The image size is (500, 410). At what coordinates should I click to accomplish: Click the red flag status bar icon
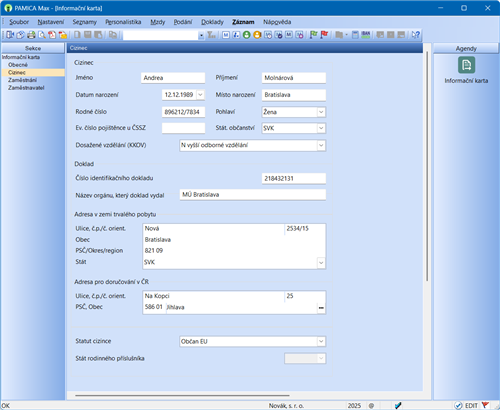tap(485, 405)
